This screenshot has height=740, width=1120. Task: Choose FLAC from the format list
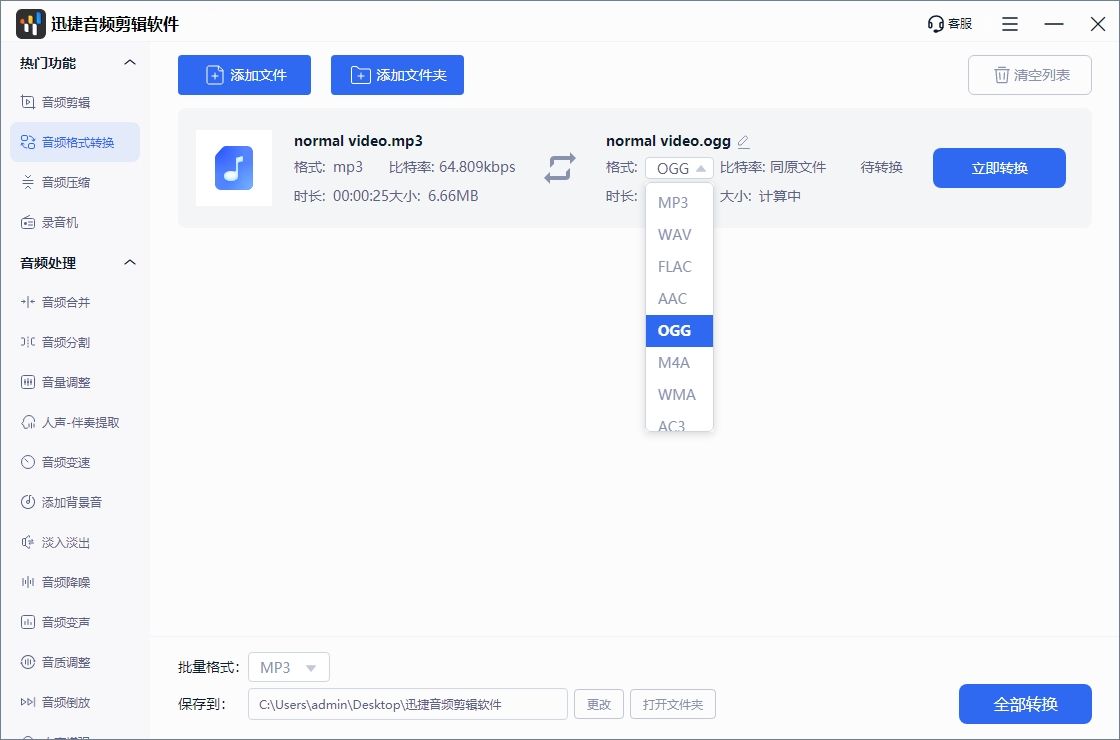[x=679, y=266]
